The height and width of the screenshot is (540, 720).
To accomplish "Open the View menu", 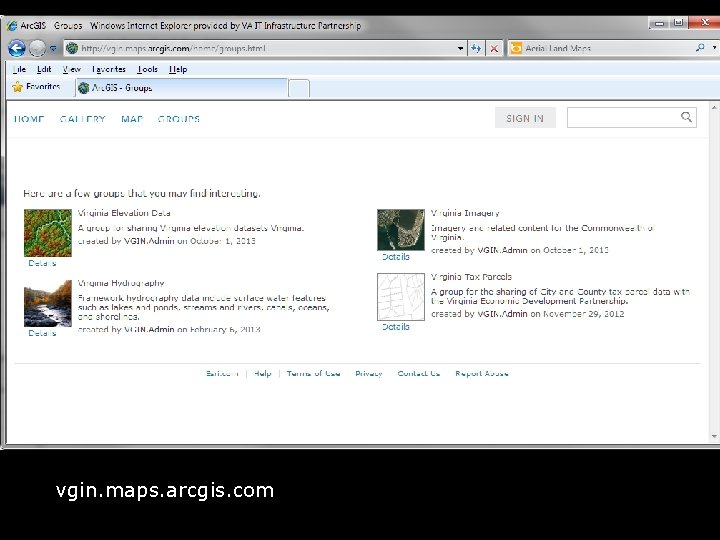I will point(72,69).
